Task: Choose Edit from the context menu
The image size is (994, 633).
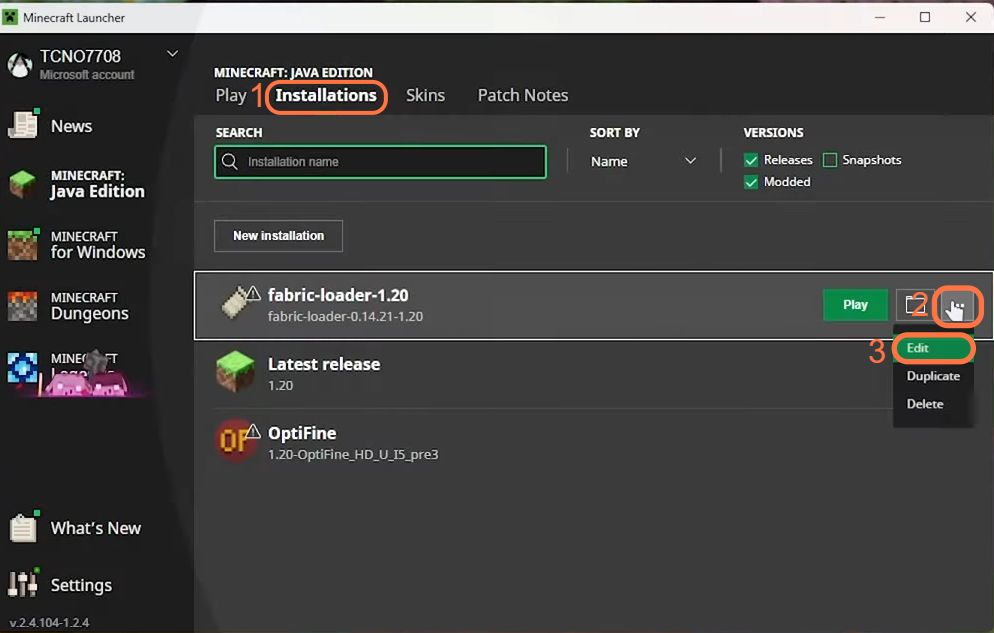Action: pos(933,348)
